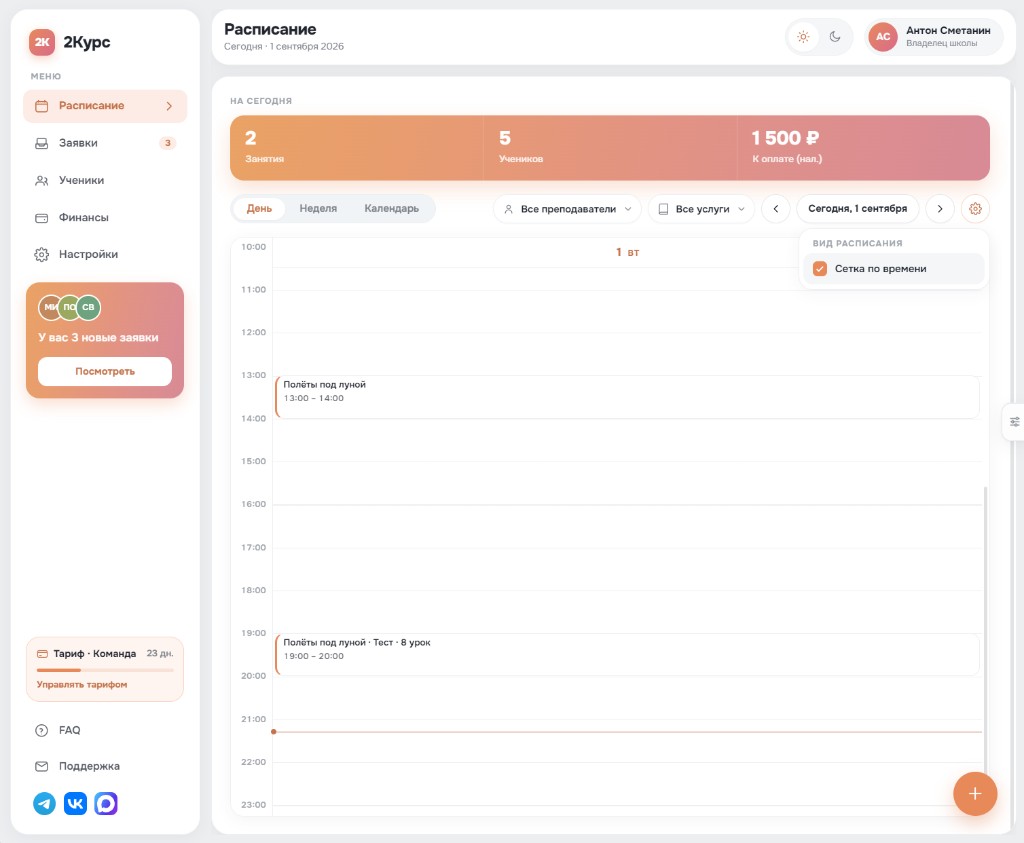1024x843 pixels.
Task: Go to previous day arrow
Action: point(776,209)
